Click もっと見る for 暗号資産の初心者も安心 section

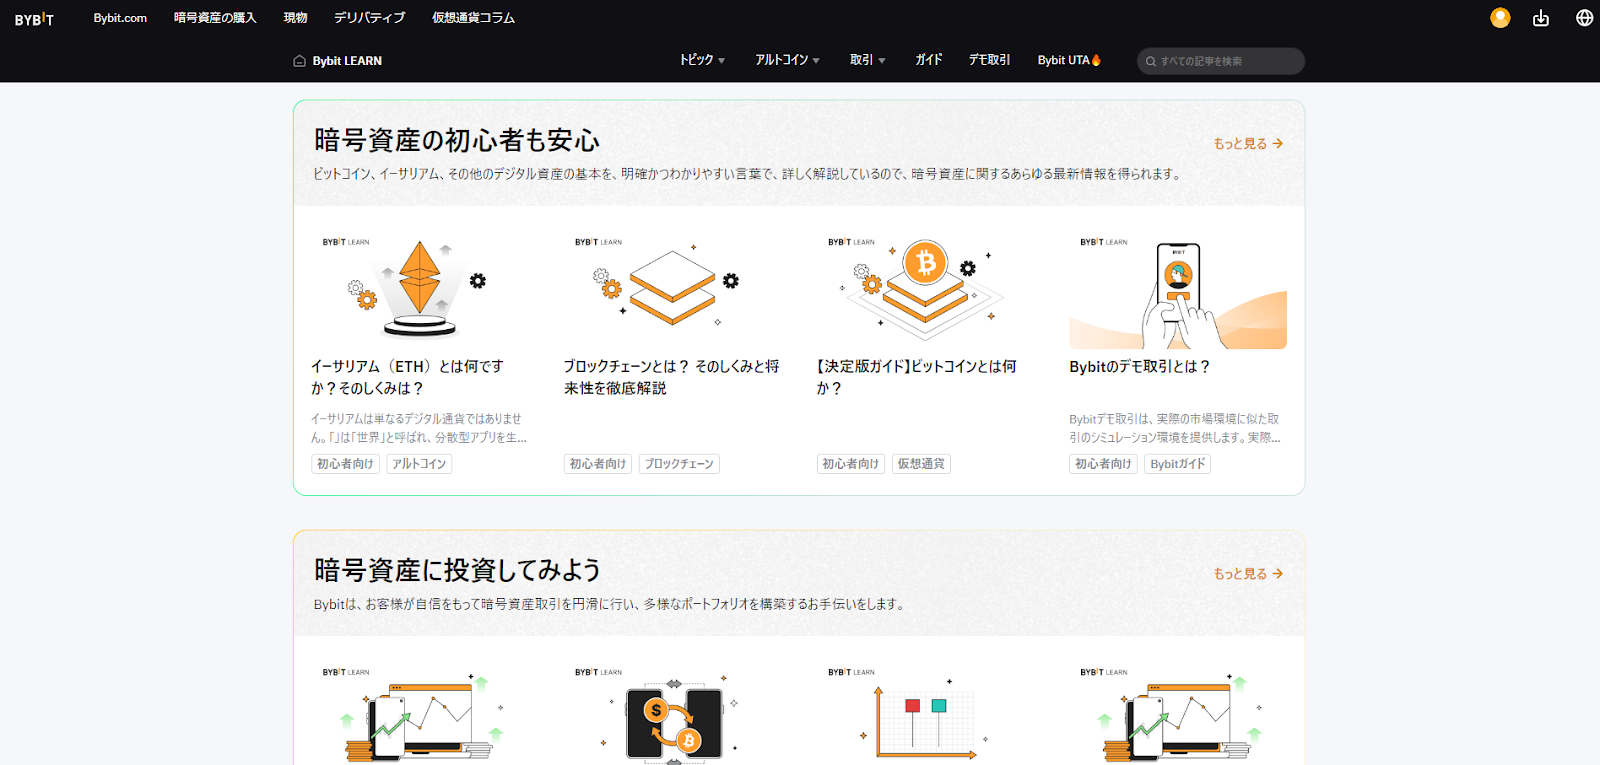point(1248,144)
